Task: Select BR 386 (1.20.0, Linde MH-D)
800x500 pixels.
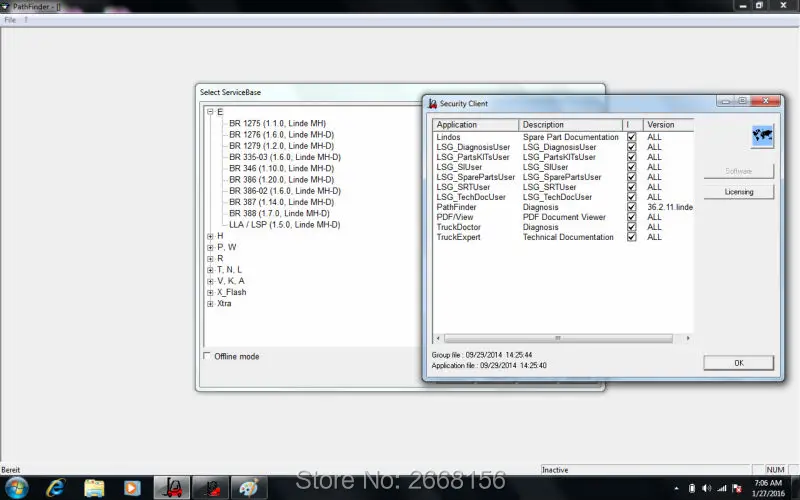Action: [282, 179]
